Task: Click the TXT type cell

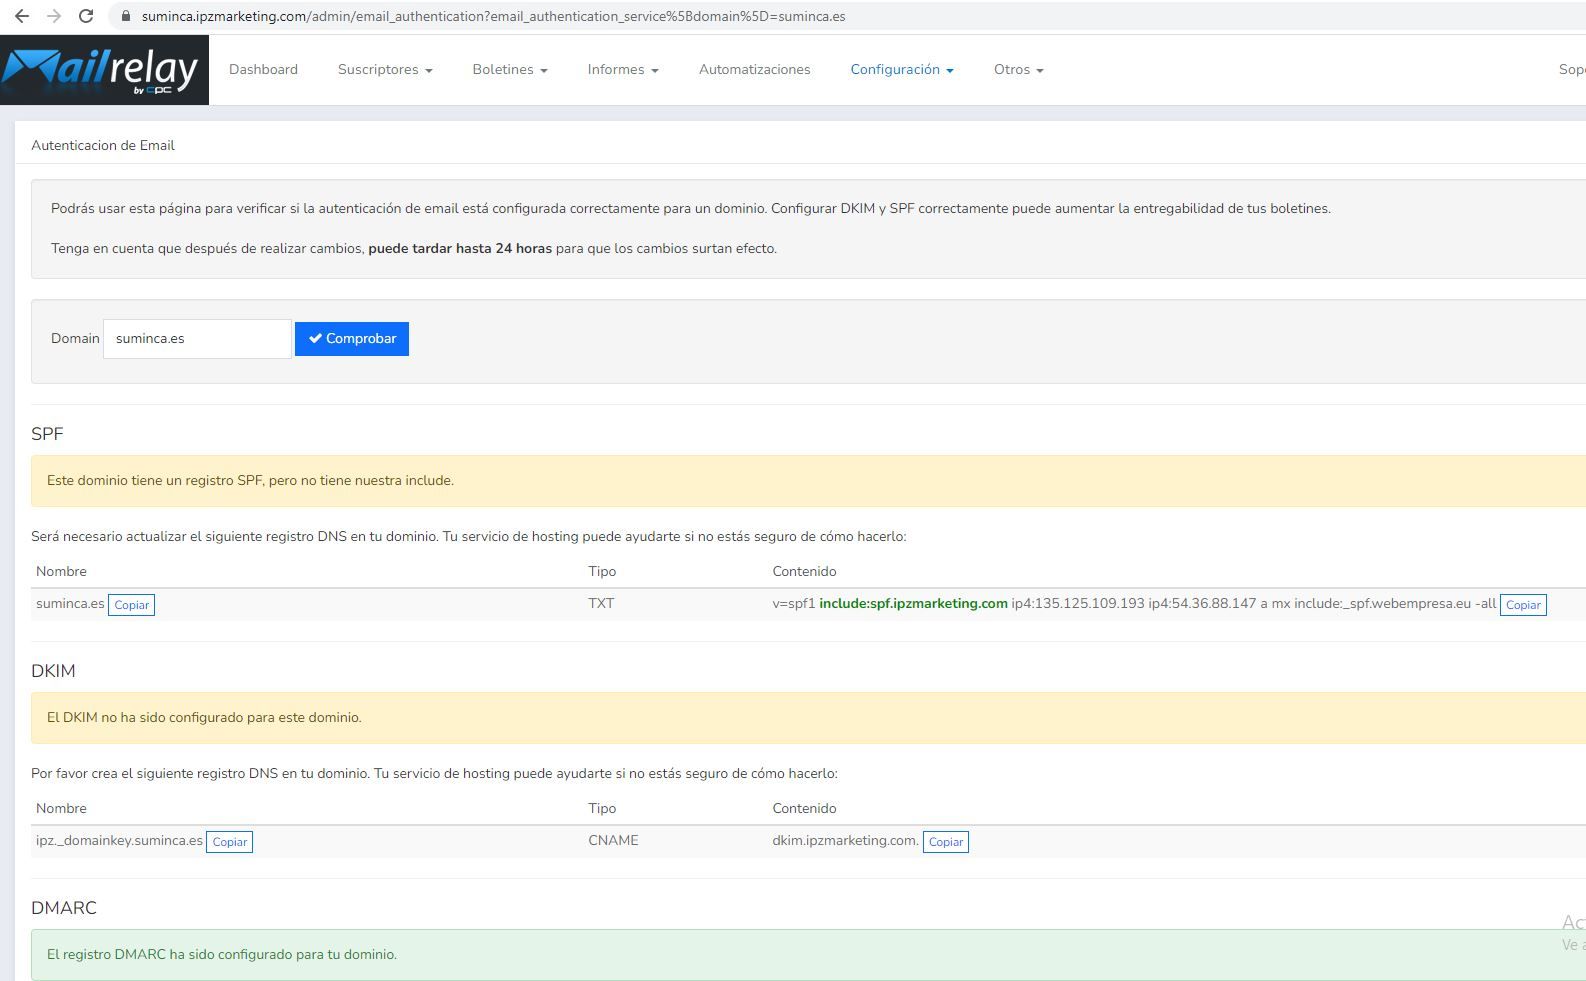Action: [601, 603]
